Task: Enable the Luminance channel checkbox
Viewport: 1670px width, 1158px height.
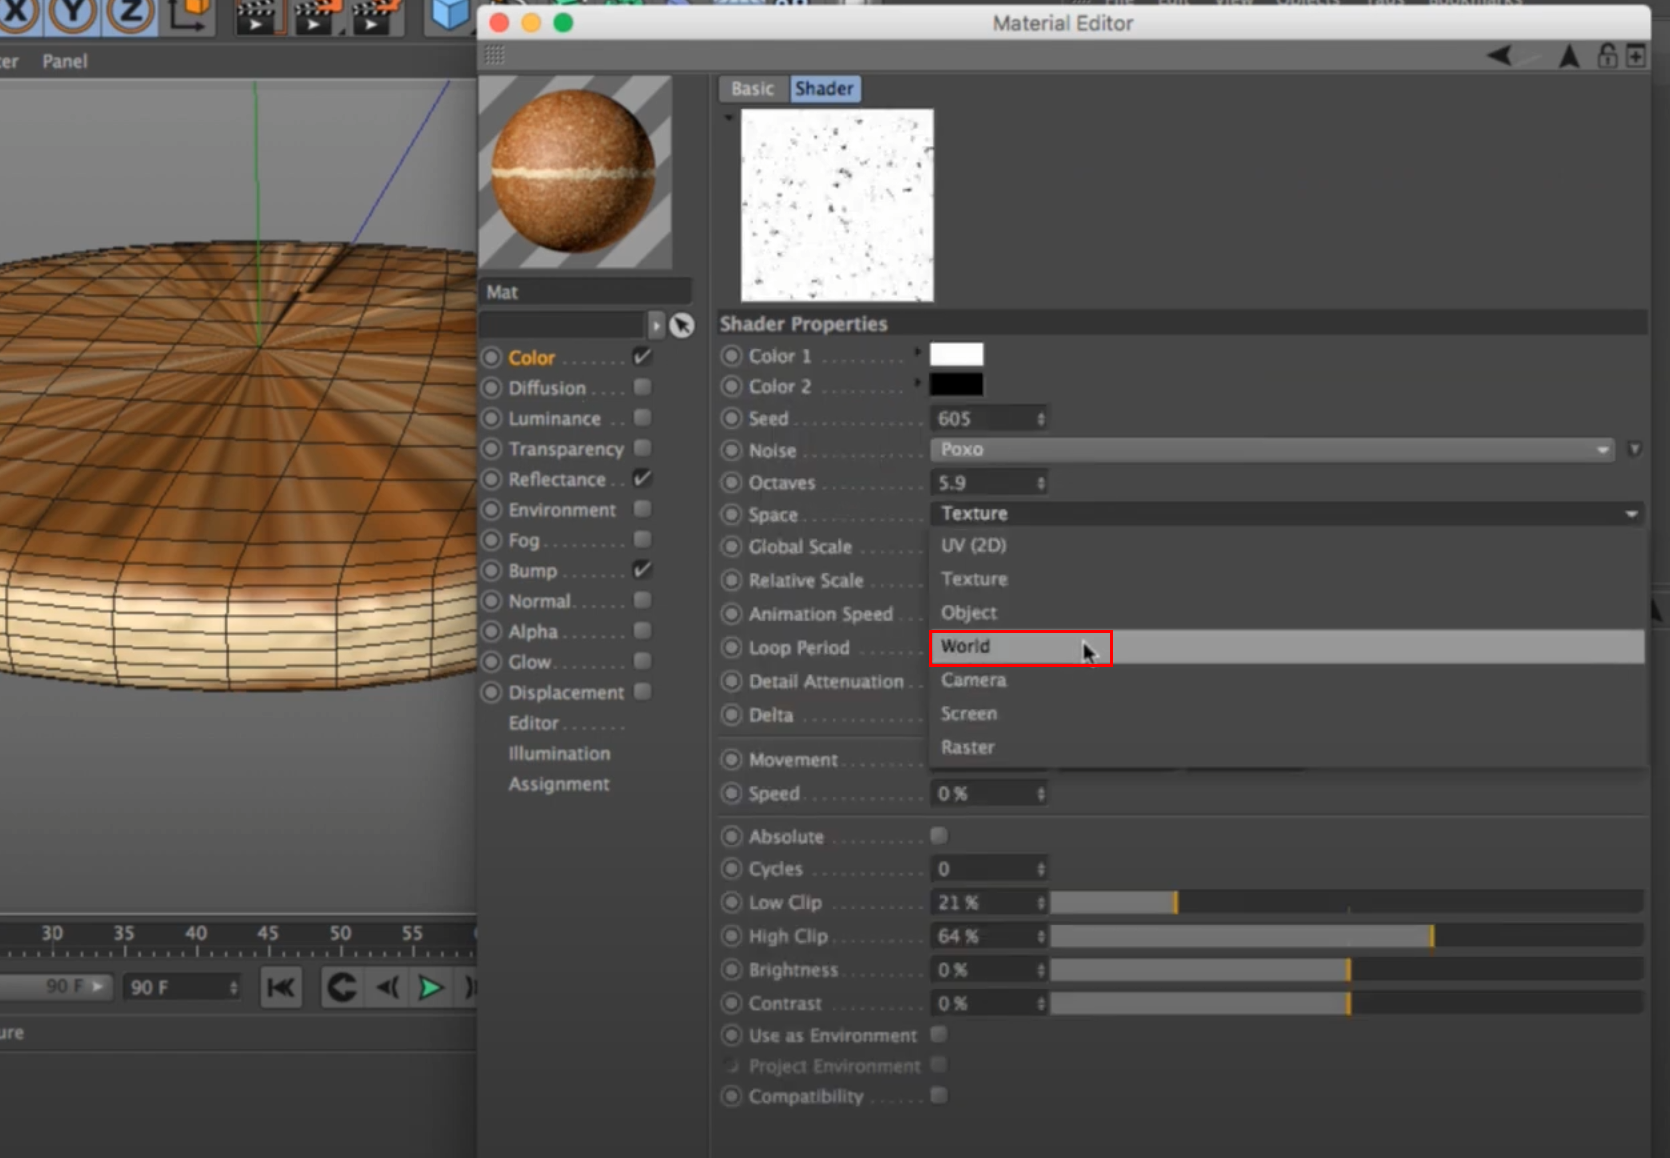Action: (x=642, y=417)
